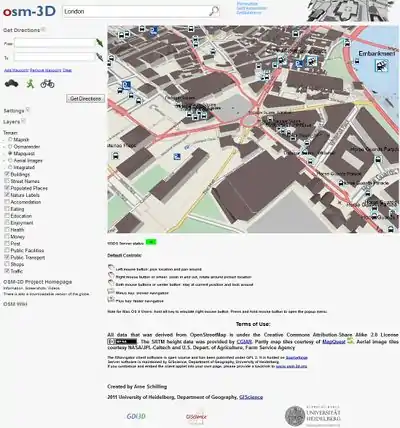Image resolution: width=400 pixels, height=428 pixels.
Task: Click the bus icon at the map left edge
Action: 116,156
